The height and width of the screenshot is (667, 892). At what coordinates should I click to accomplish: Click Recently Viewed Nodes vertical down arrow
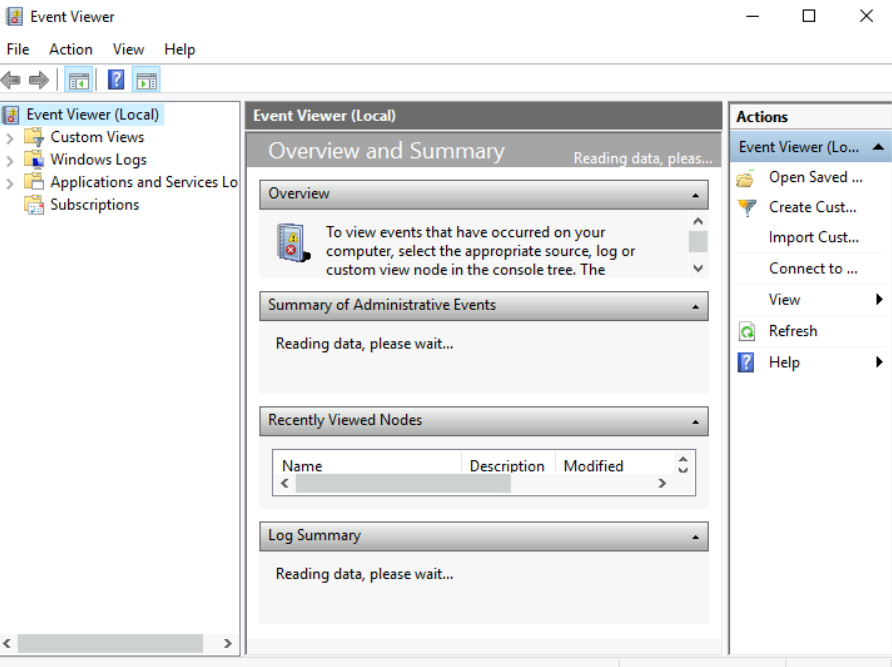tap(683, 470)
